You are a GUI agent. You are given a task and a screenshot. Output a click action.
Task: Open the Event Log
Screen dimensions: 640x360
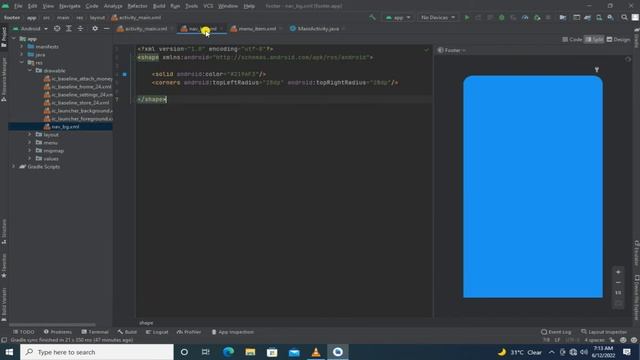[x=556, y=332]
